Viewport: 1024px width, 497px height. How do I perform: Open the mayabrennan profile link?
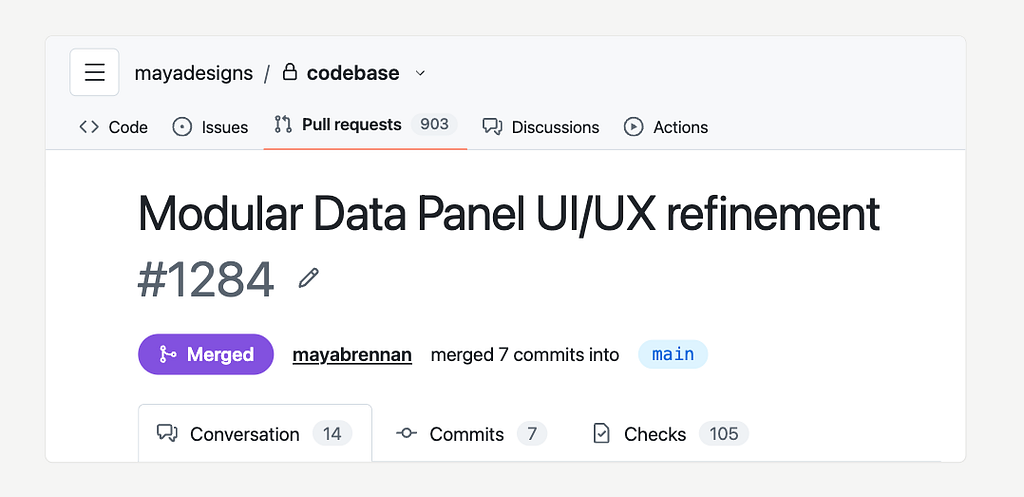(352, 355)
